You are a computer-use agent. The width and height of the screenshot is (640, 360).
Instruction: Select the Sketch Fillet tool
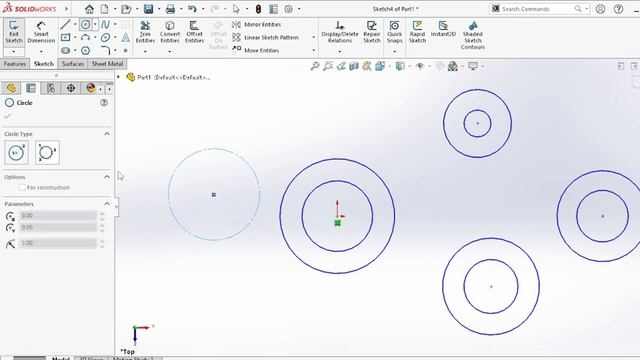click(105, 51)
